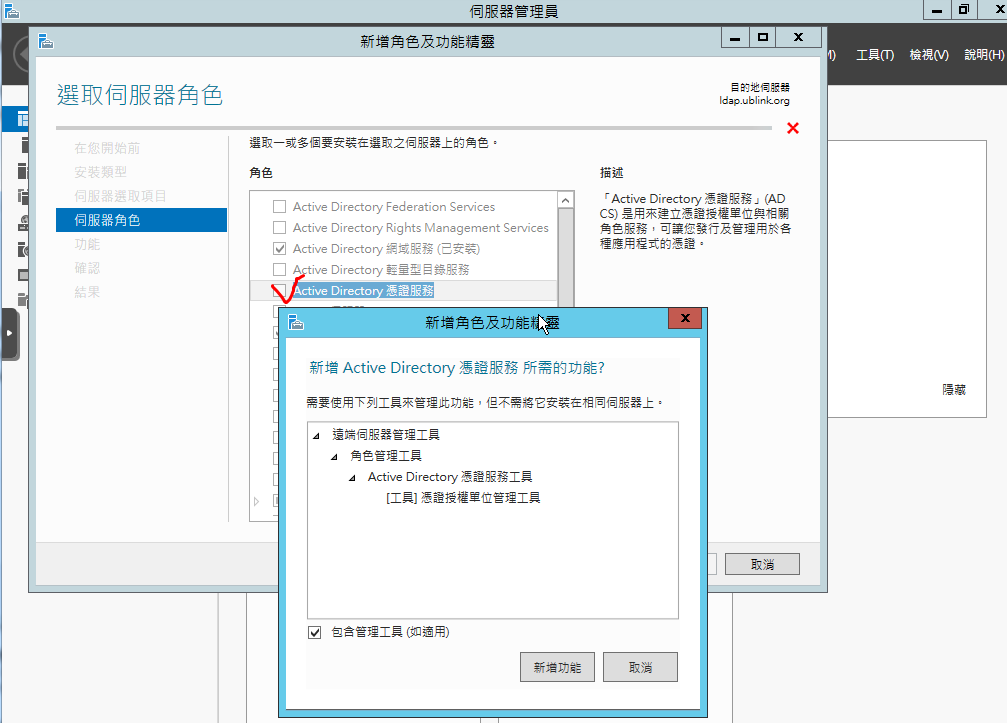
Task: Close the Active Directory 憑證服務 feature dialog
Action: [x=685, y=318]
